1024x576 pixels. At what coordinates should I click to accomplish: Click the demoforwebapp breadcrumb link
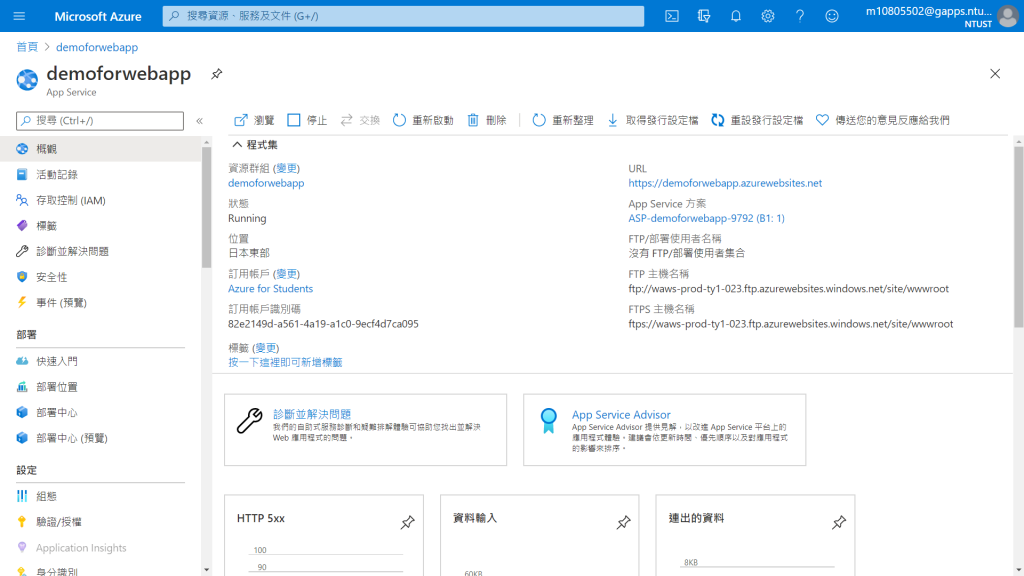point(97,47)
